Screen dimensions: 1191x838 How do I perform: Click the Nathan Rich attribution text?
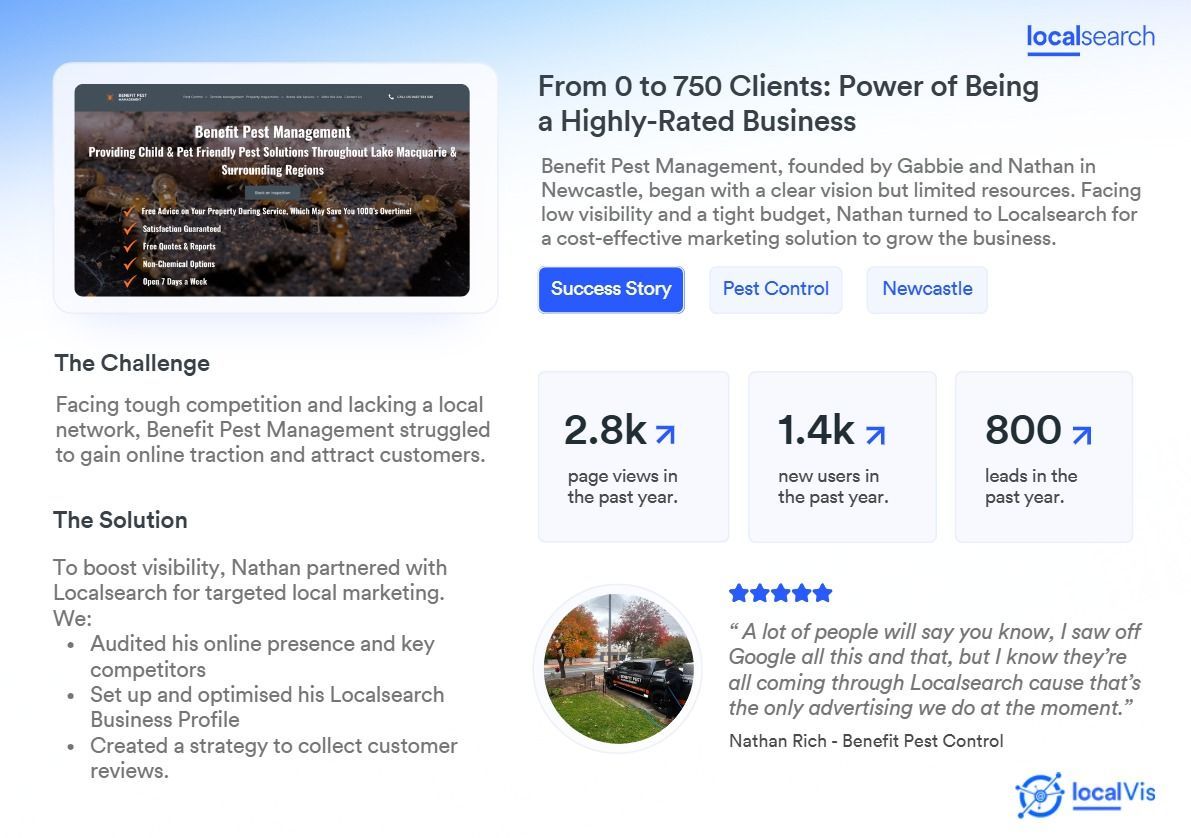click(865, 741)
